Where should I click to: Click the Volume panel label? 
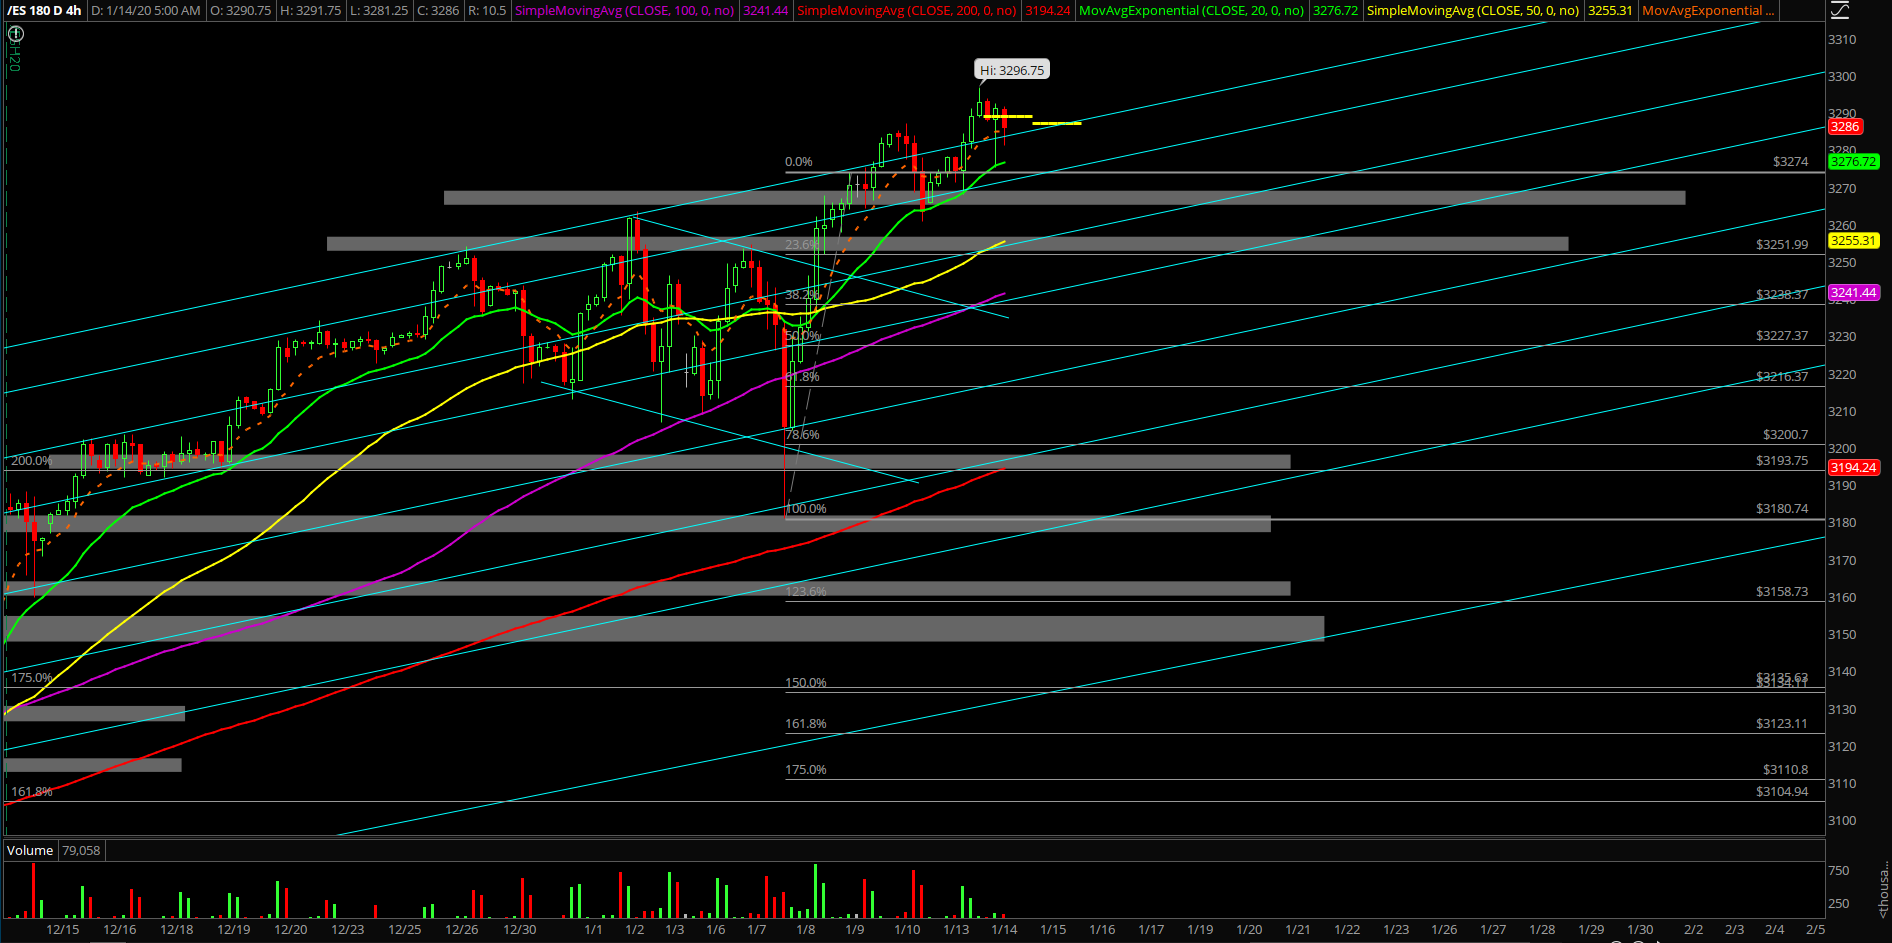point(30,851)
